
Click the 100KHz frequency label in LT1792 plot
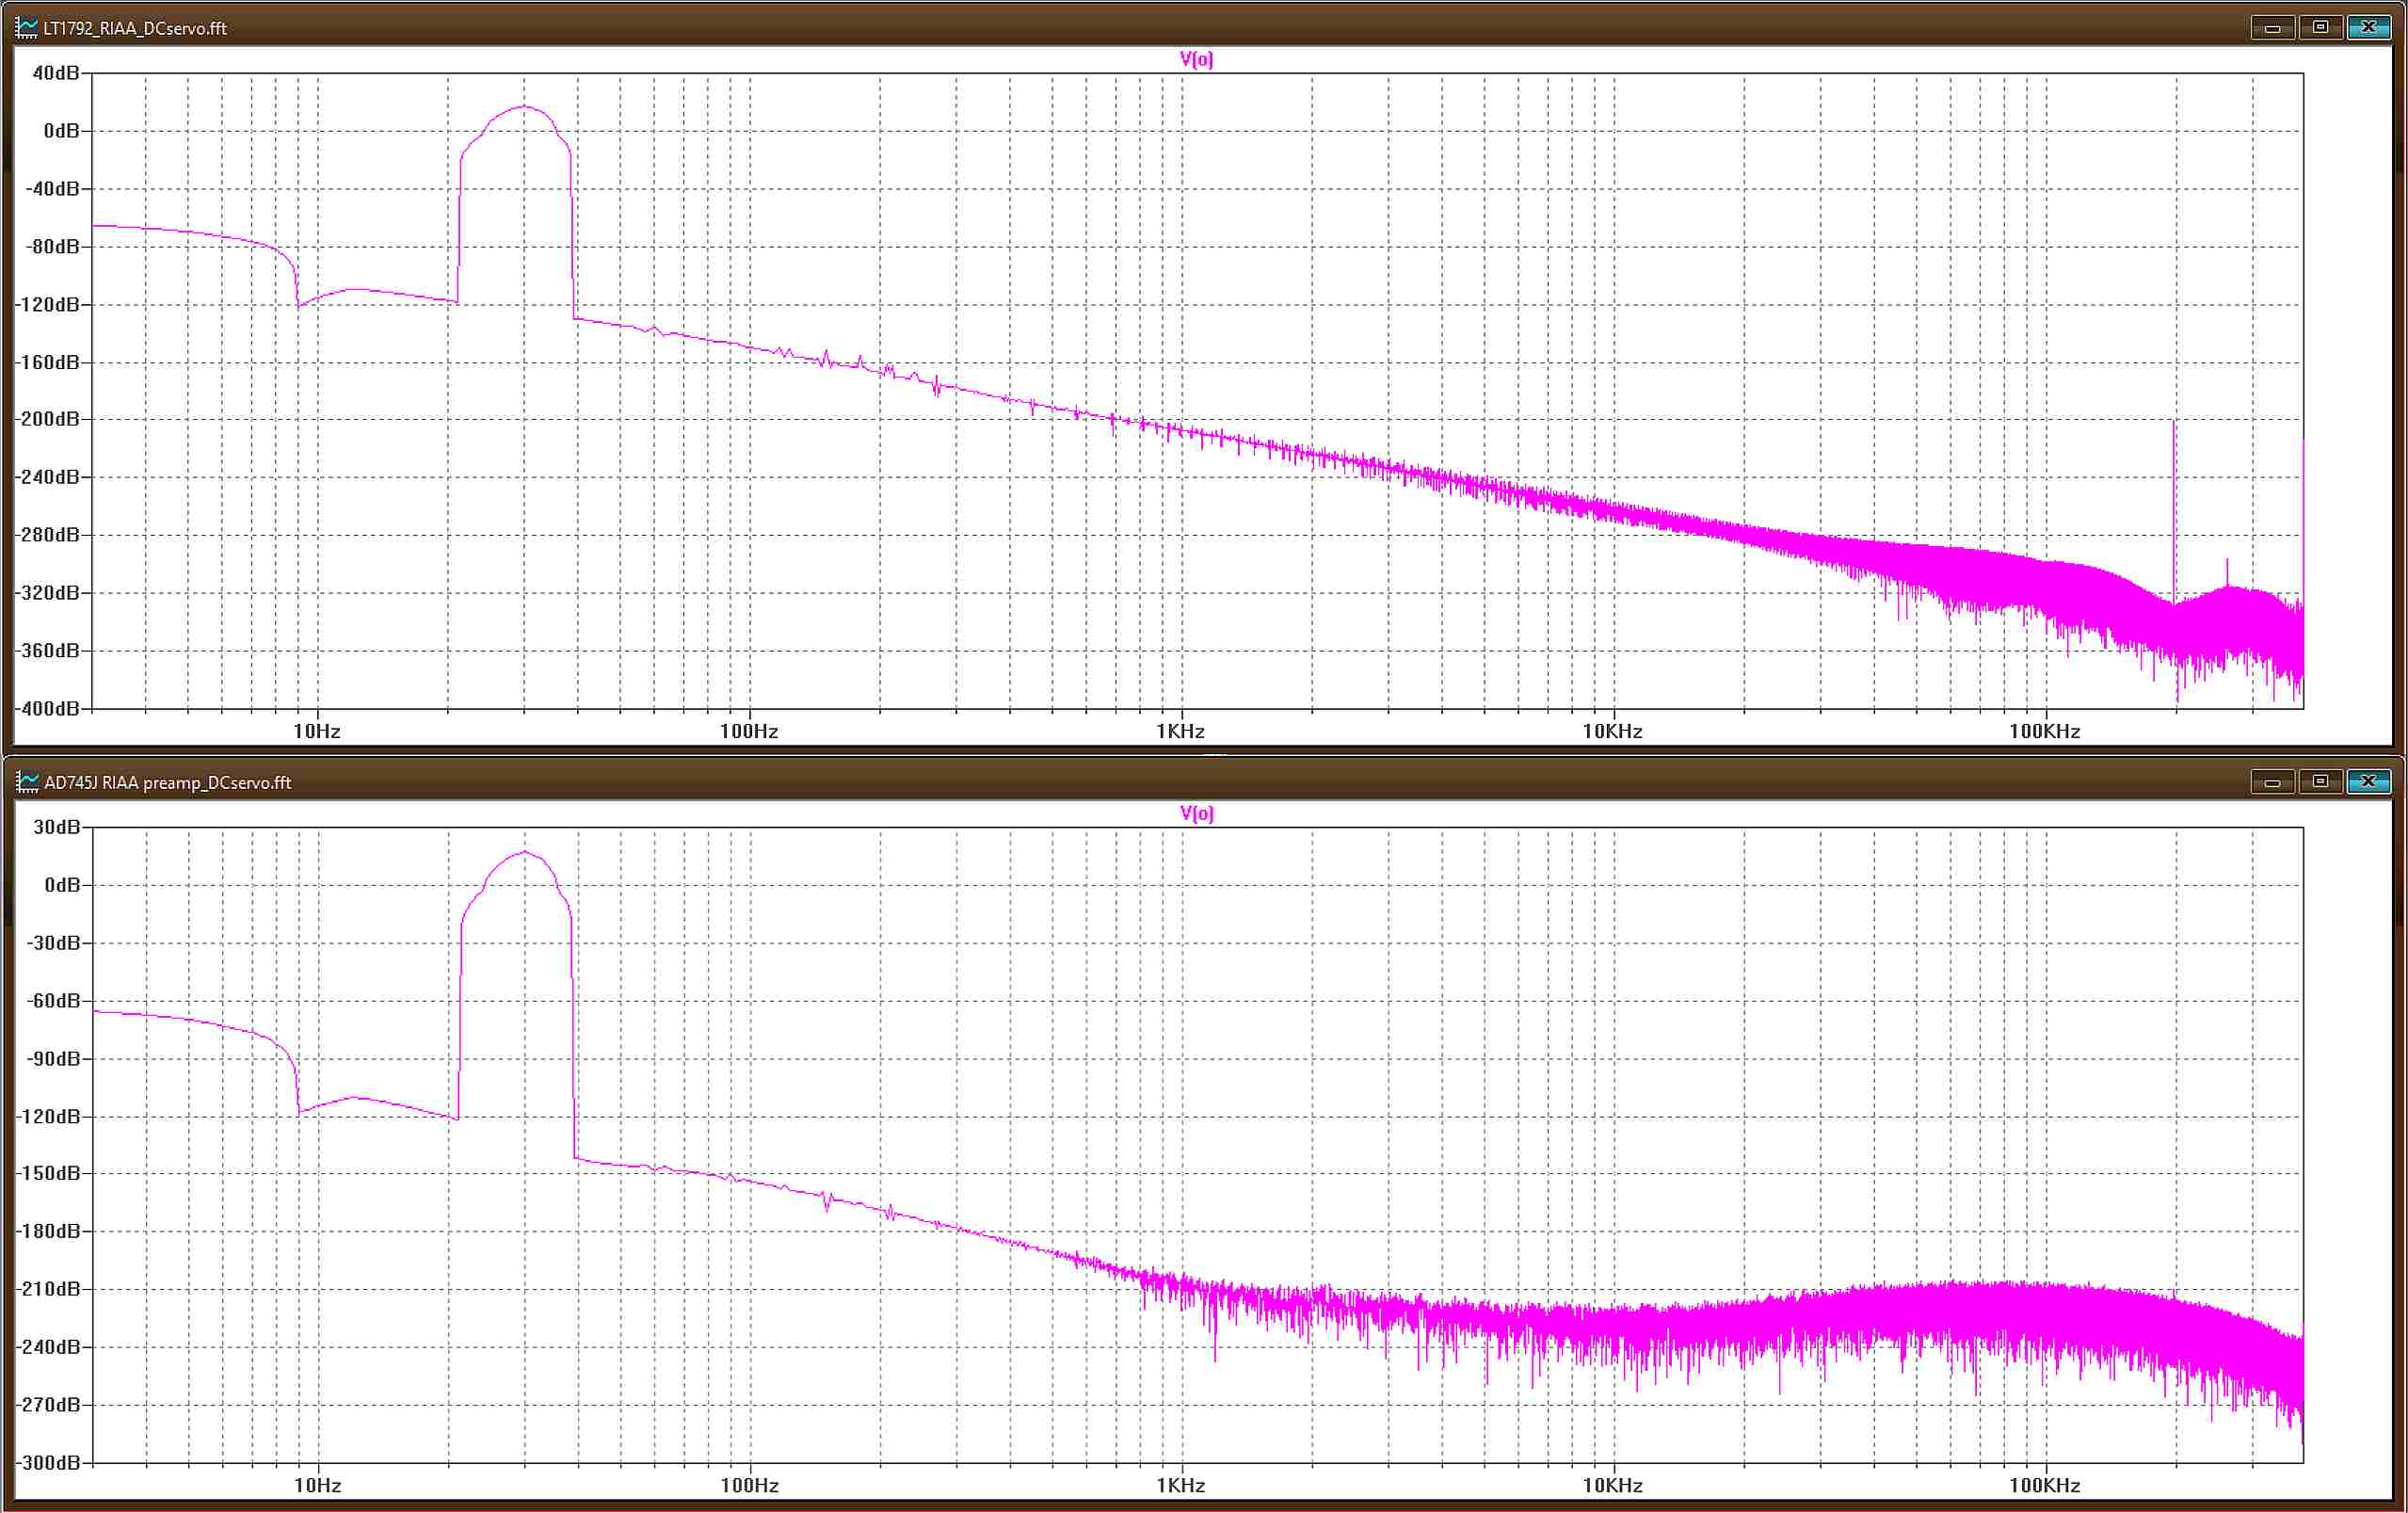tap(2044, 731)
